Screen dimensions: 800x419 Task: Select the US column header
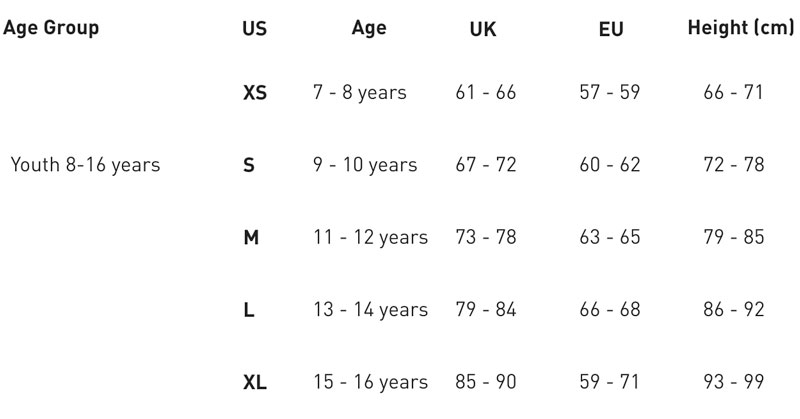[x=255, y=29]
